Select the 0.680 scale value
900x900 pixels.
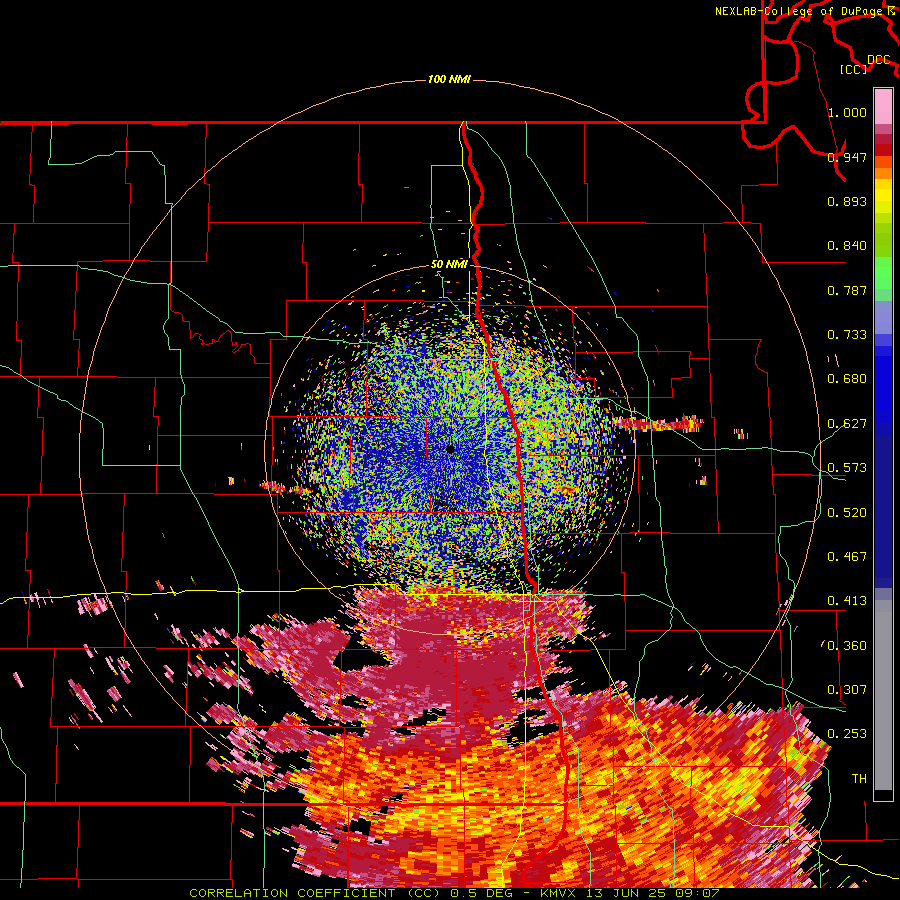847,379
